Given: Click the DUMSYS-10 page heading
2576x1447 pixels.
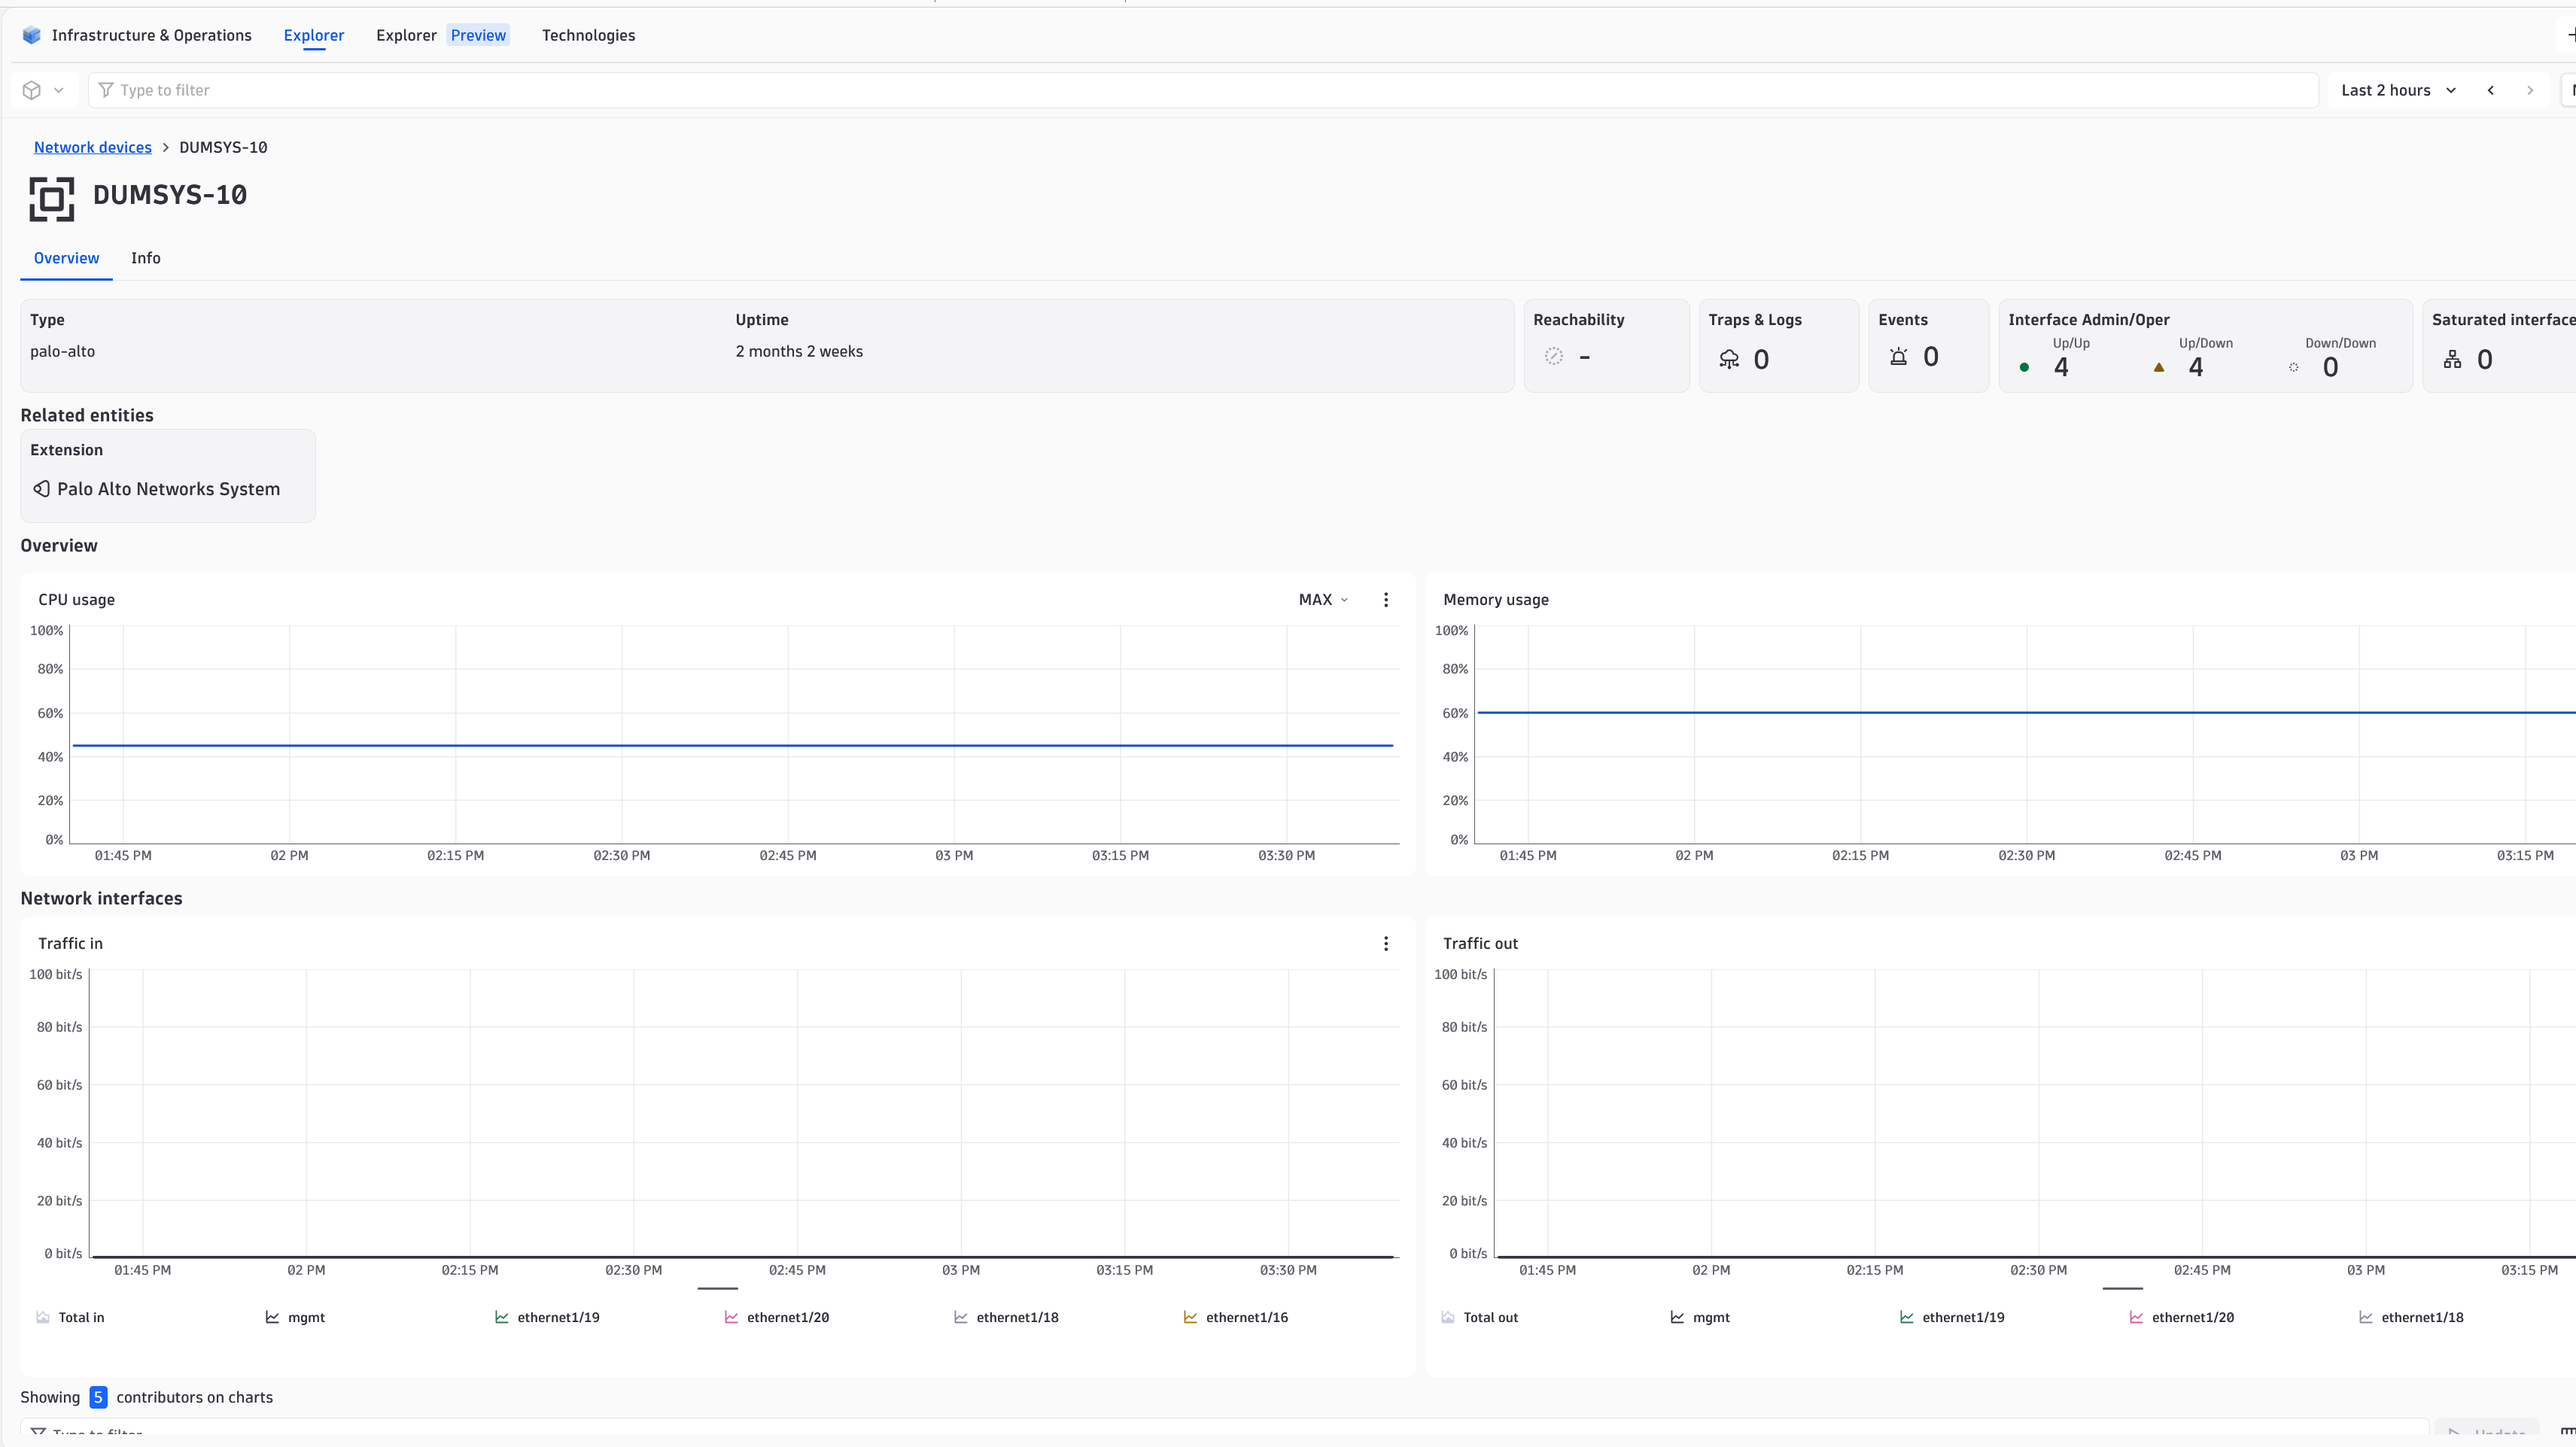Looking at the screenshot, I should [170, 194].
